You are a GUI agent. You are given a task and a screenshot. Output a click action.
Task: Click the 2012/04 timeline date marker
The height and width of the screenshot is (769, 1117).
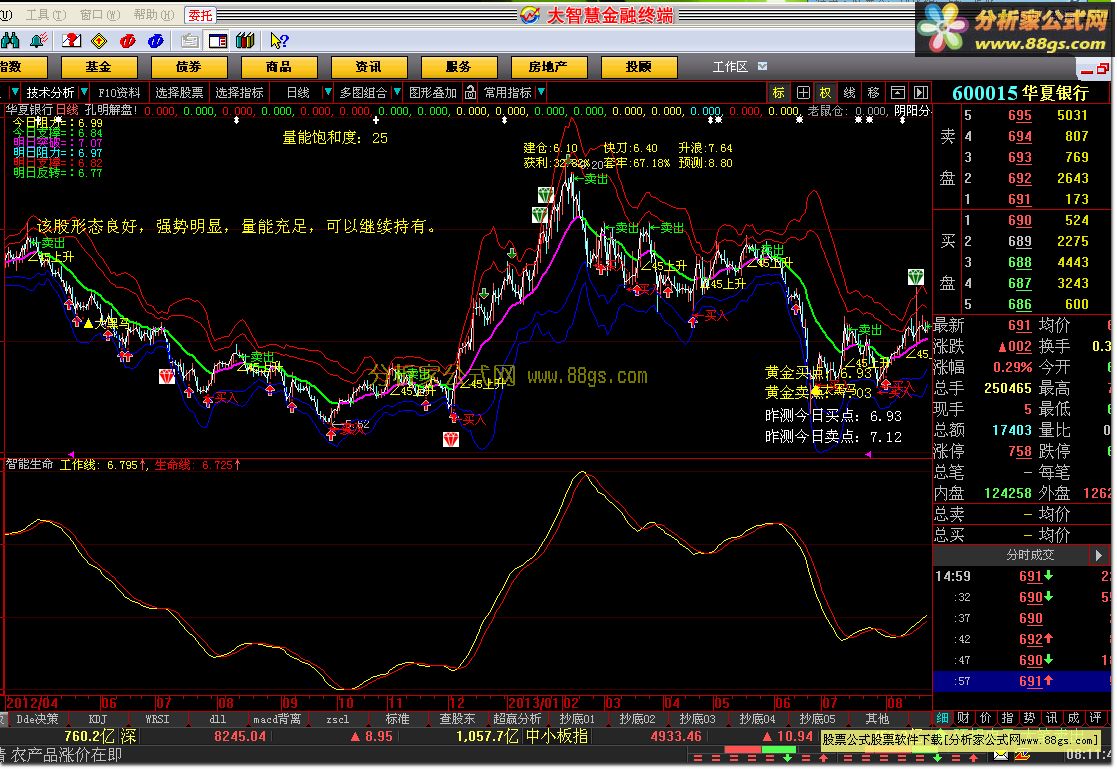click(x=32, y=703)
